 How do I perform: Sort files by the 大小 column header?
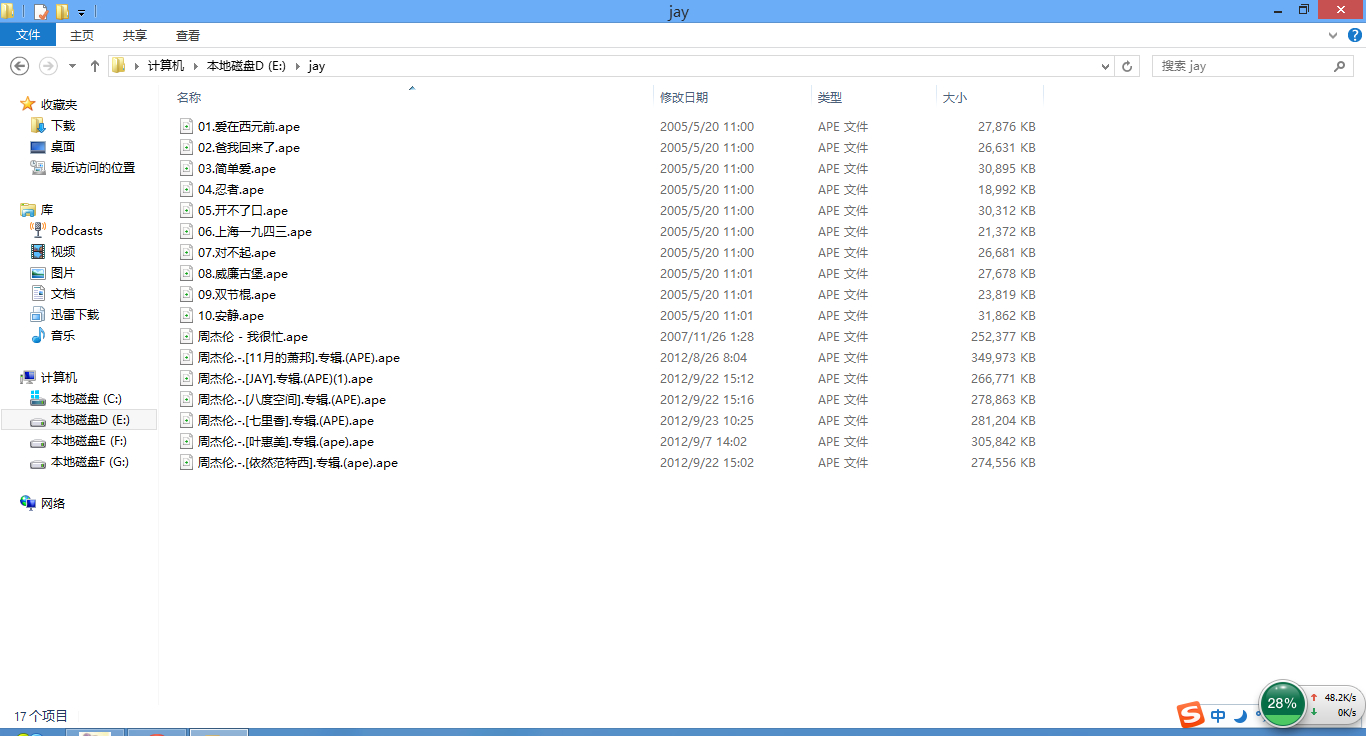point(955,97)
